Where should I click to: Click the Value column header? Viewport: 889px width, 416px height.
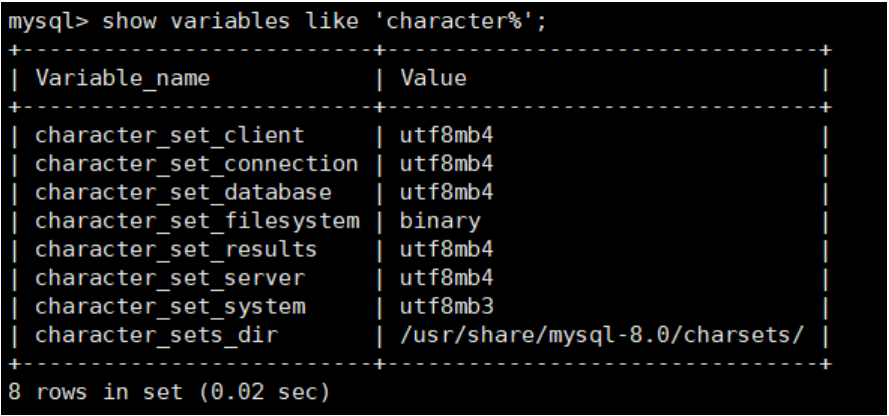point(432,77)
